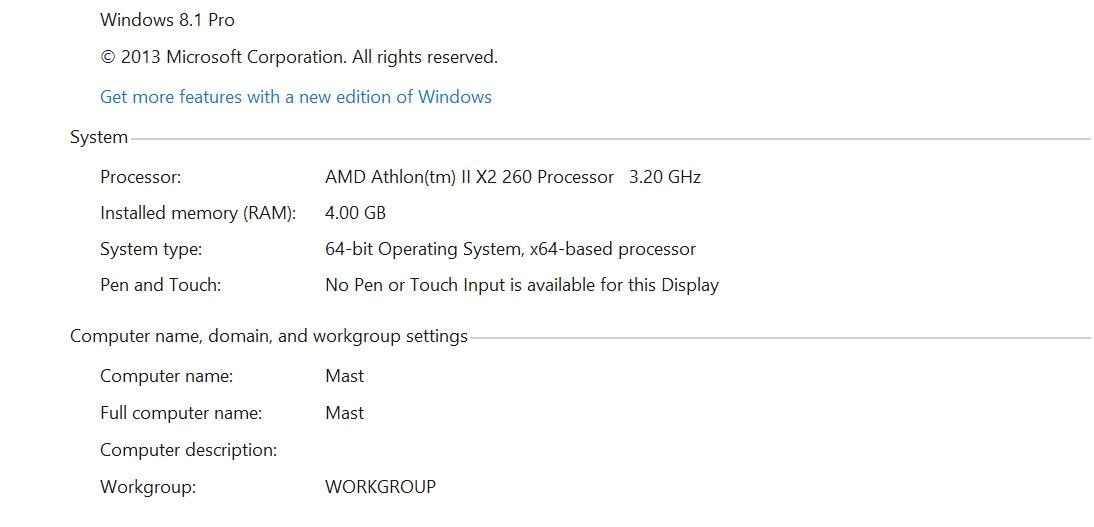
Task: Click the computer name, domain, workgroup settings heading
Action: coord(269,336)
